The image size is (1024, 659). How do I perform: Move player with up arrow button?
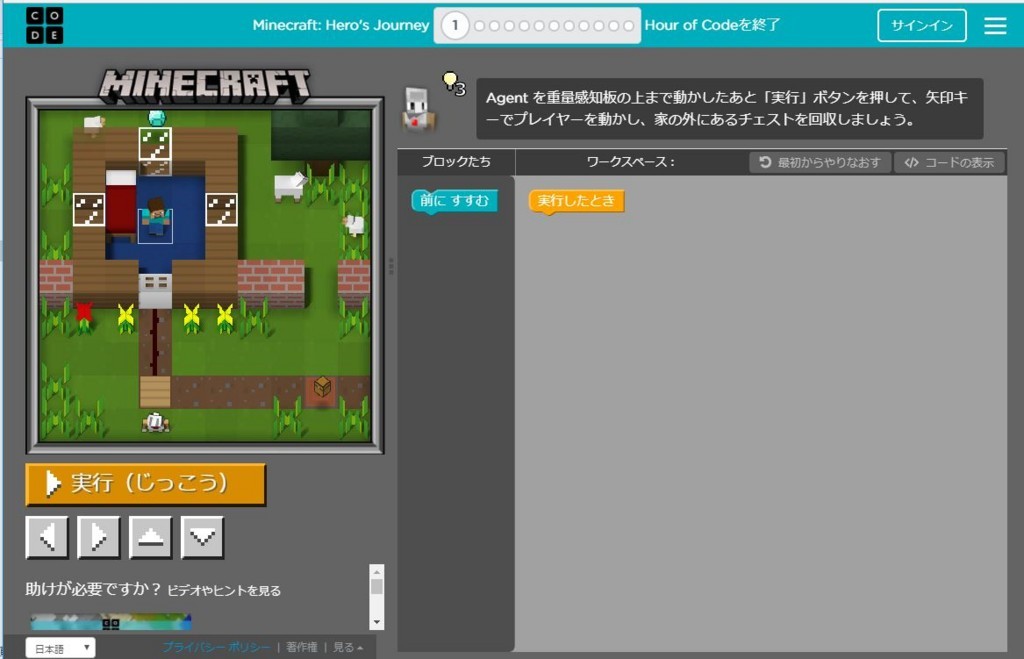pos(150,537)
